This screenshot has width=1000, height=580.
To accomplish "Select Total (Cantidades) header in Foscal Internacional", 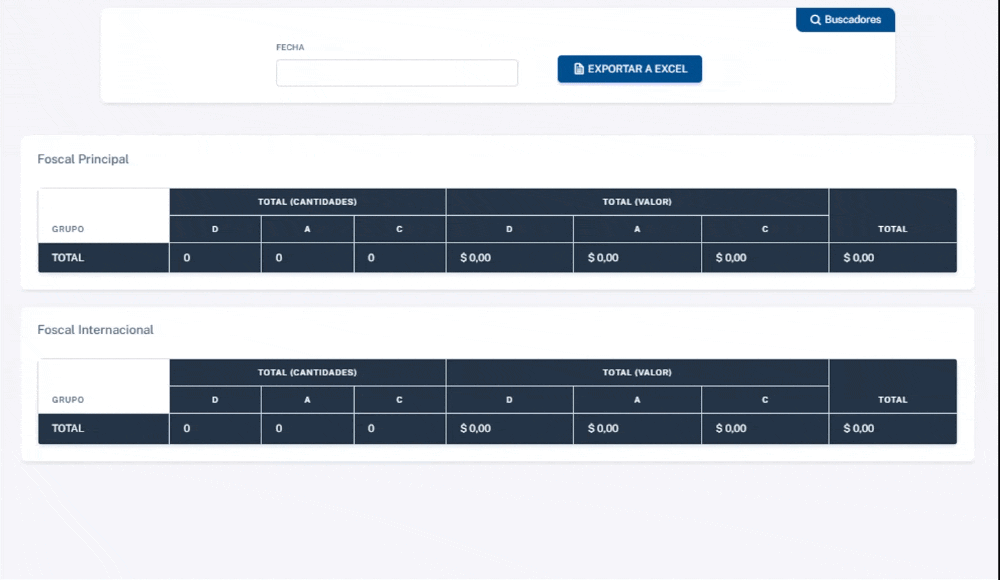I will pyautogui.click(x=307, y=373).
